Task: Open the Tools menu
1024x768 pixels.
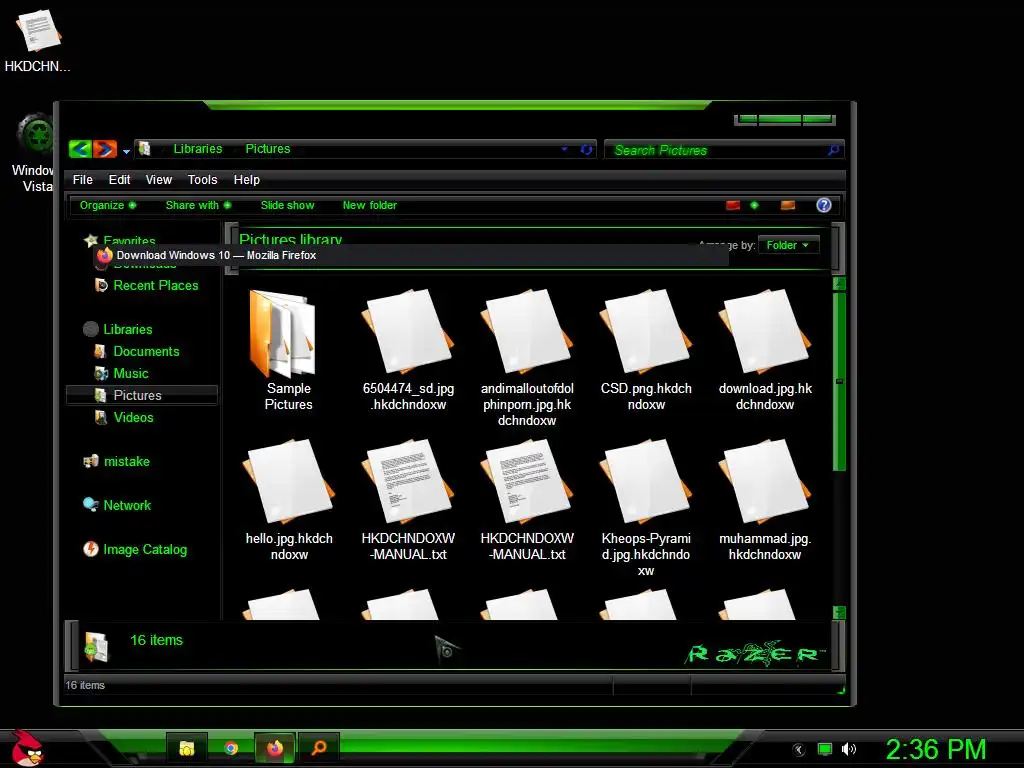Action: tap(202, 180)
